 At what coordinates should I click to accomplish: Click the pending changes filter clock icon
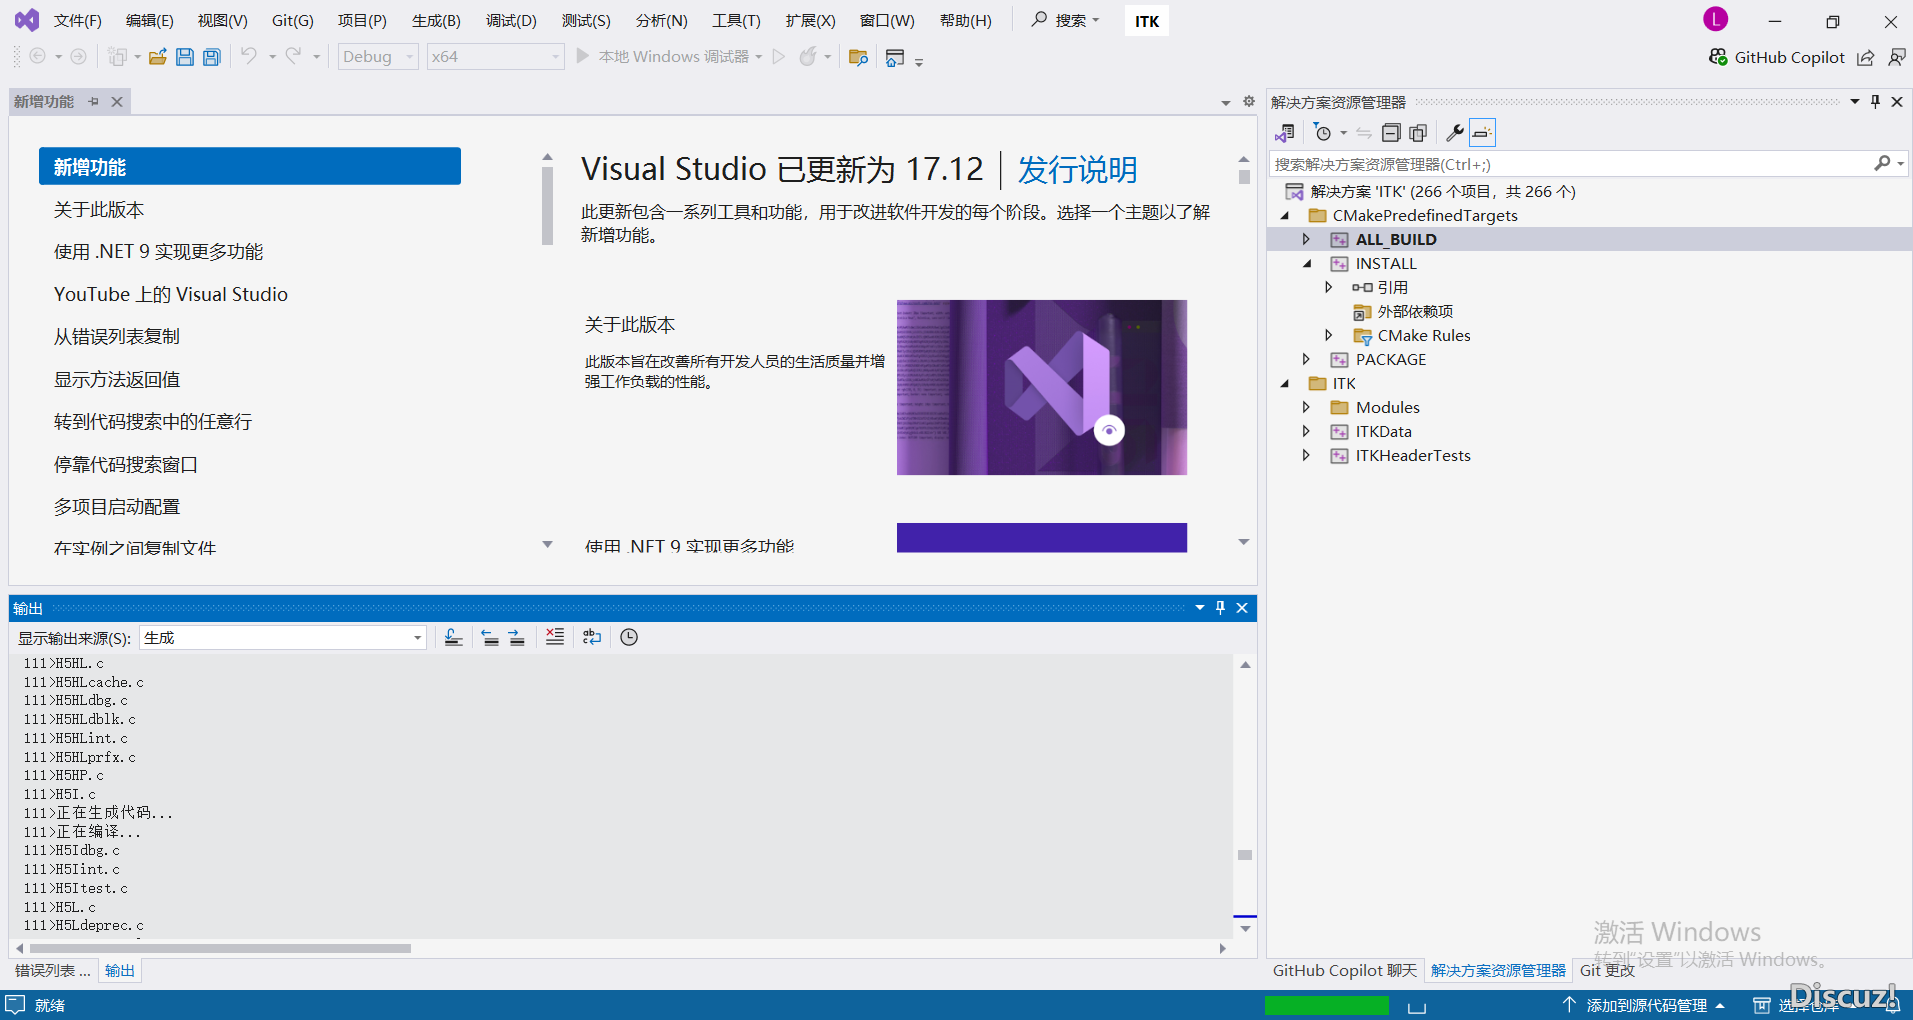pos(1323,132)
